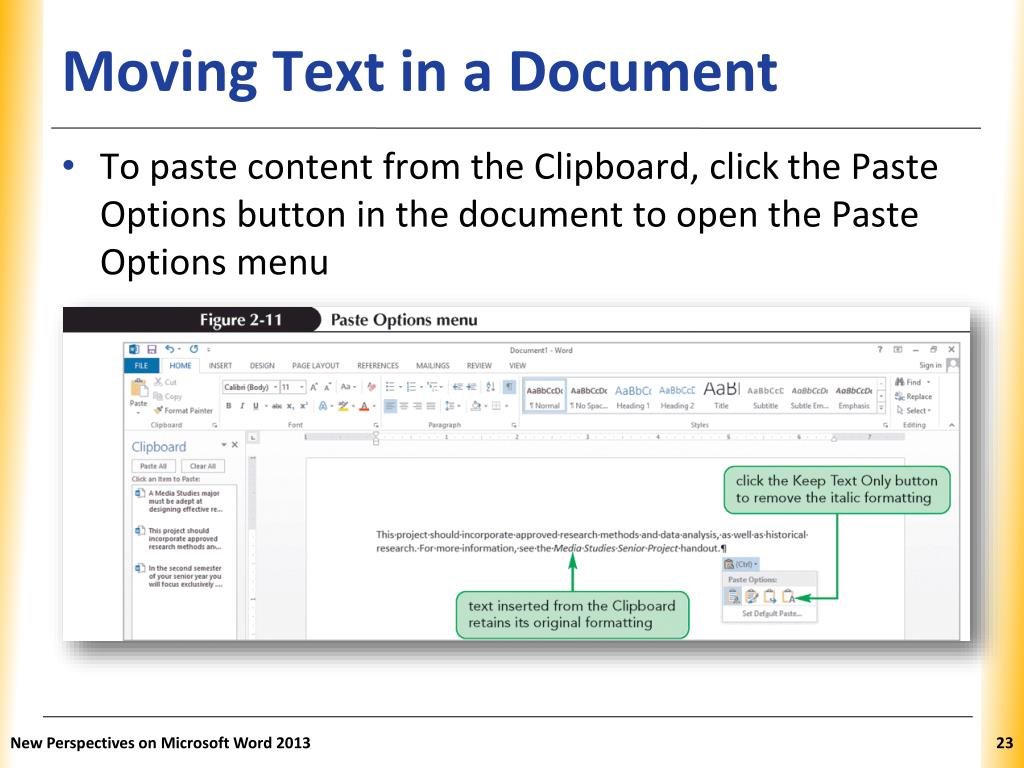
Task: Click the Sign in link
Action: coord(930,365)
